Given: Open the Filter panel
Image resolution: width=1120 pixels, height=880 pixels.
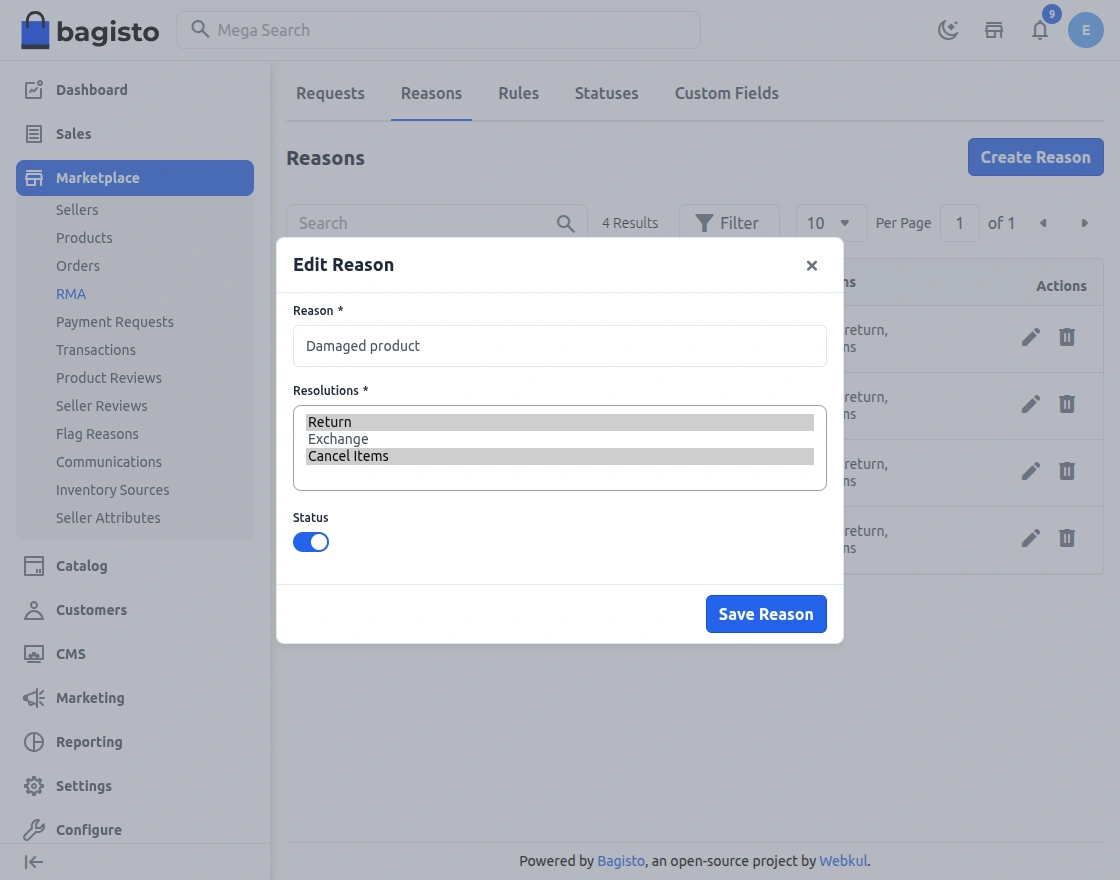Looking at the screenshot, I should point(729,222).
